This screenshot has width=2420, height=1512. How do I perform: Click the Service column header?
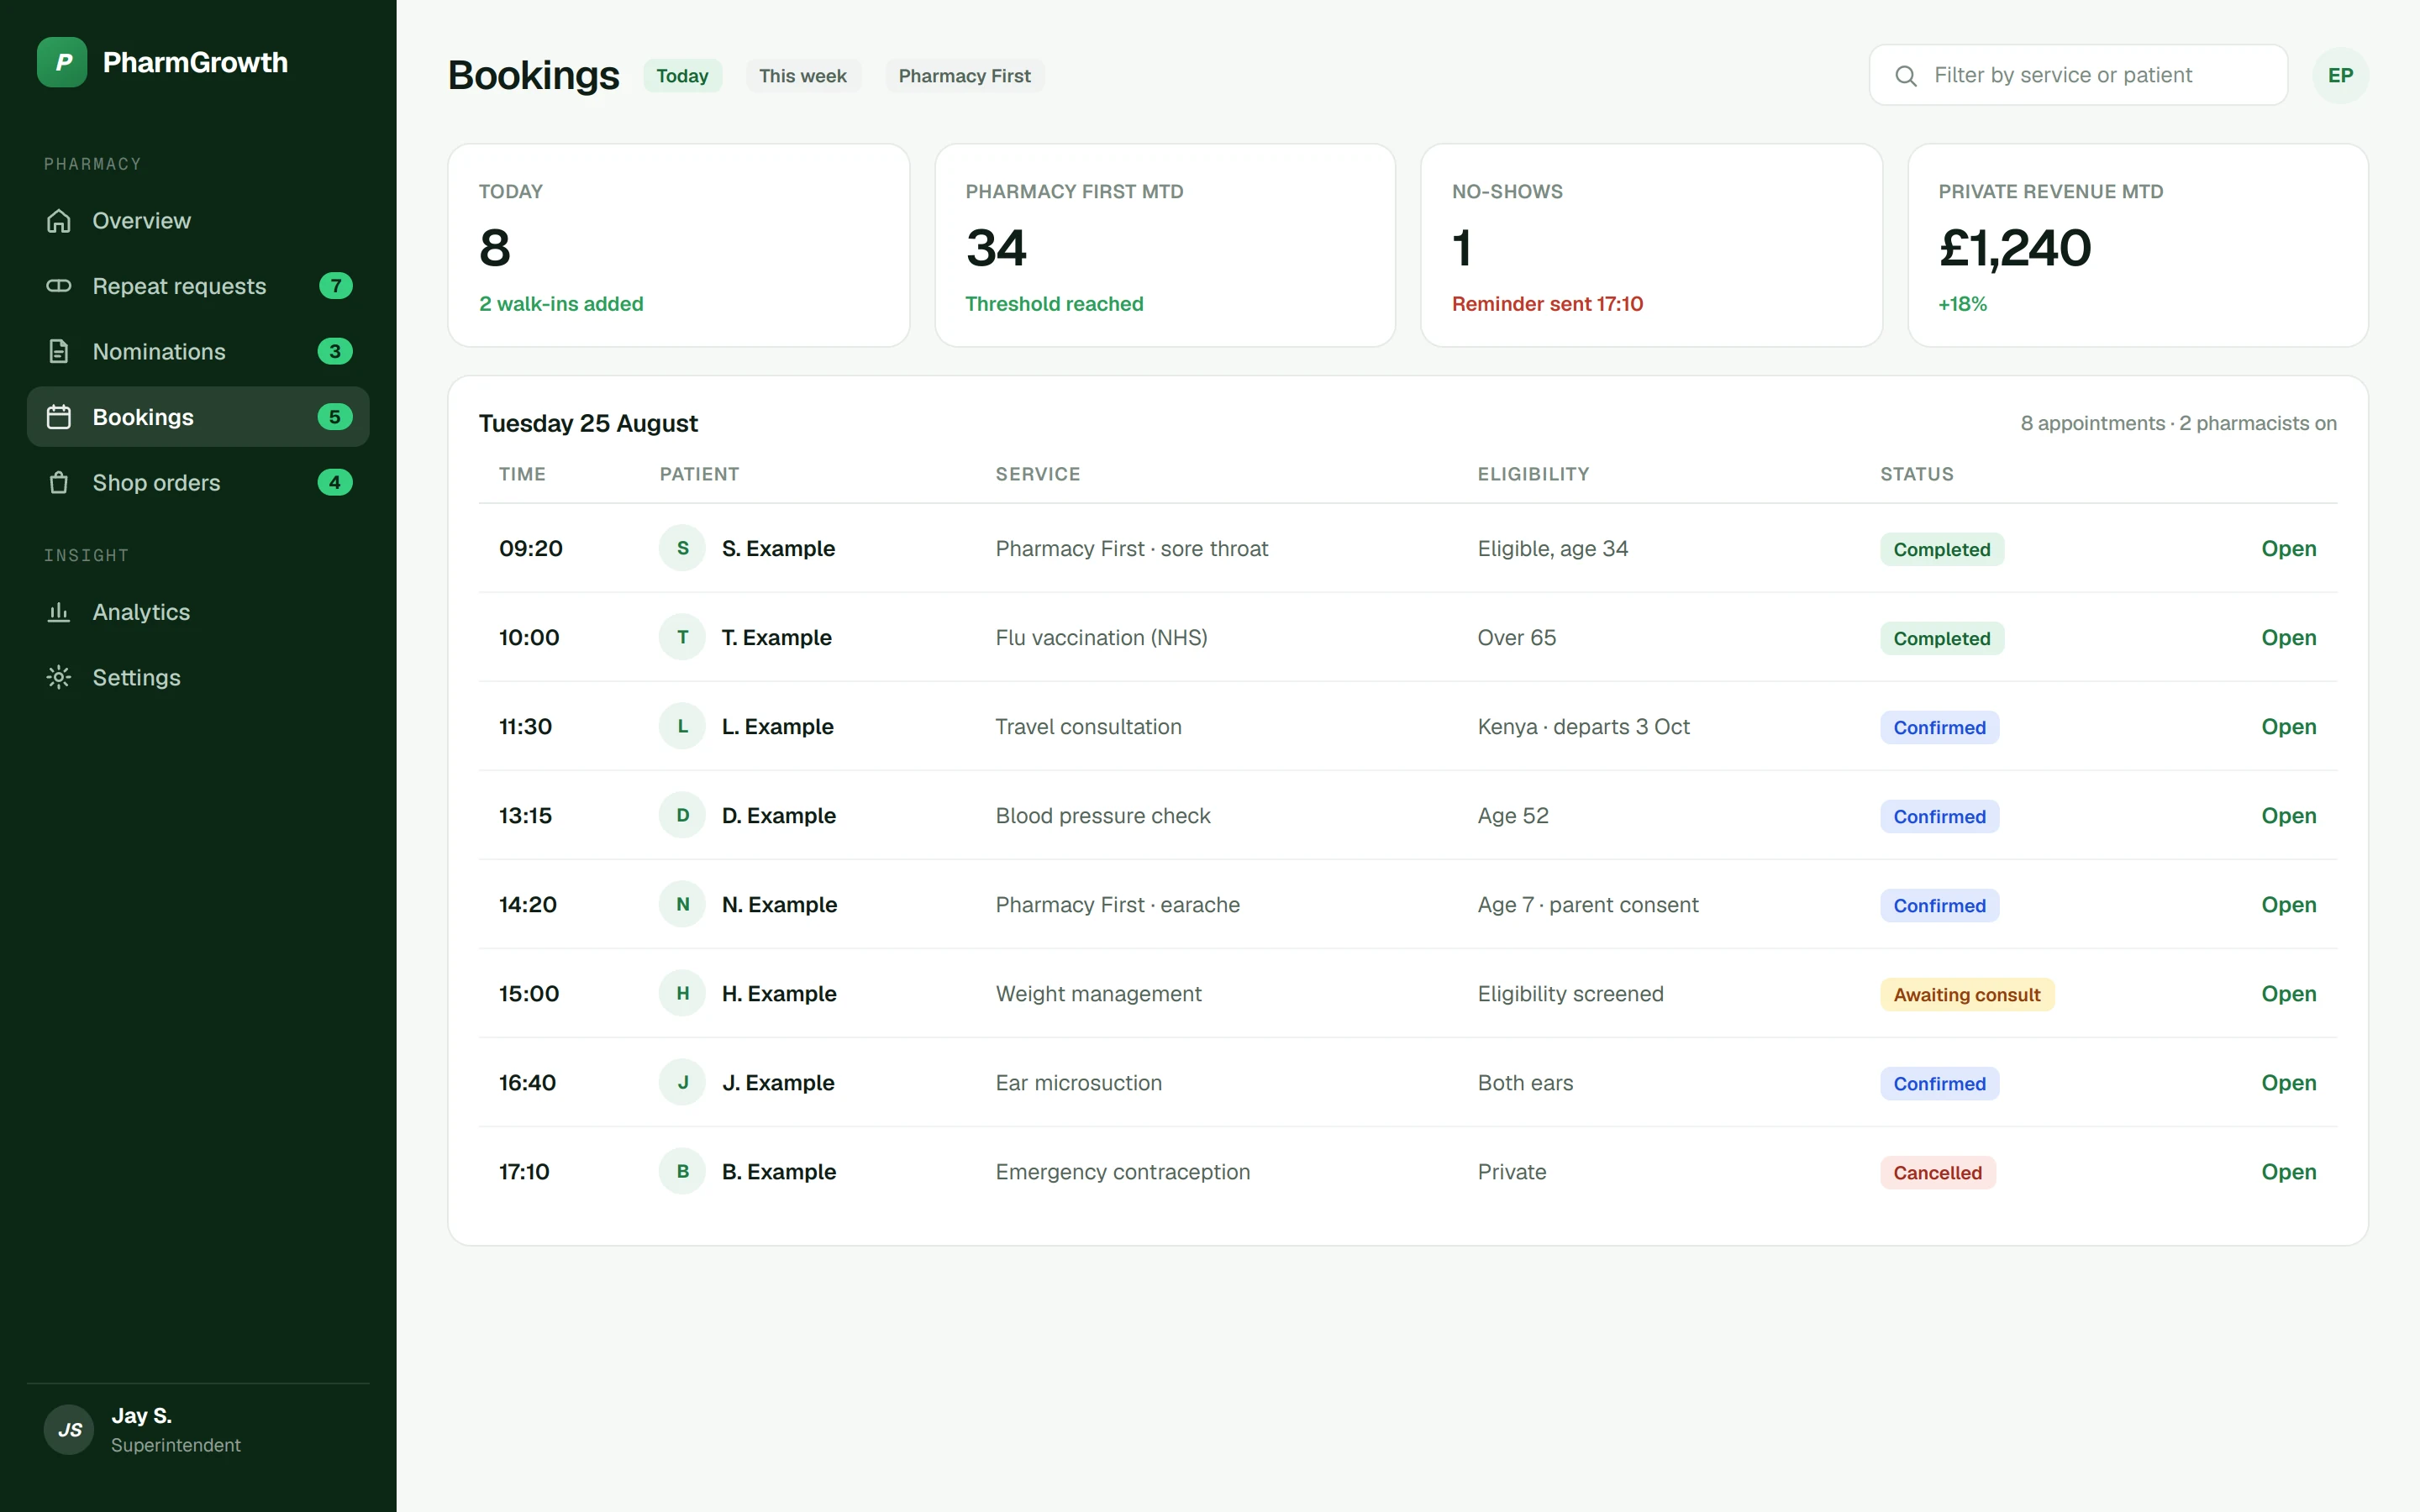coord(1038,474)
